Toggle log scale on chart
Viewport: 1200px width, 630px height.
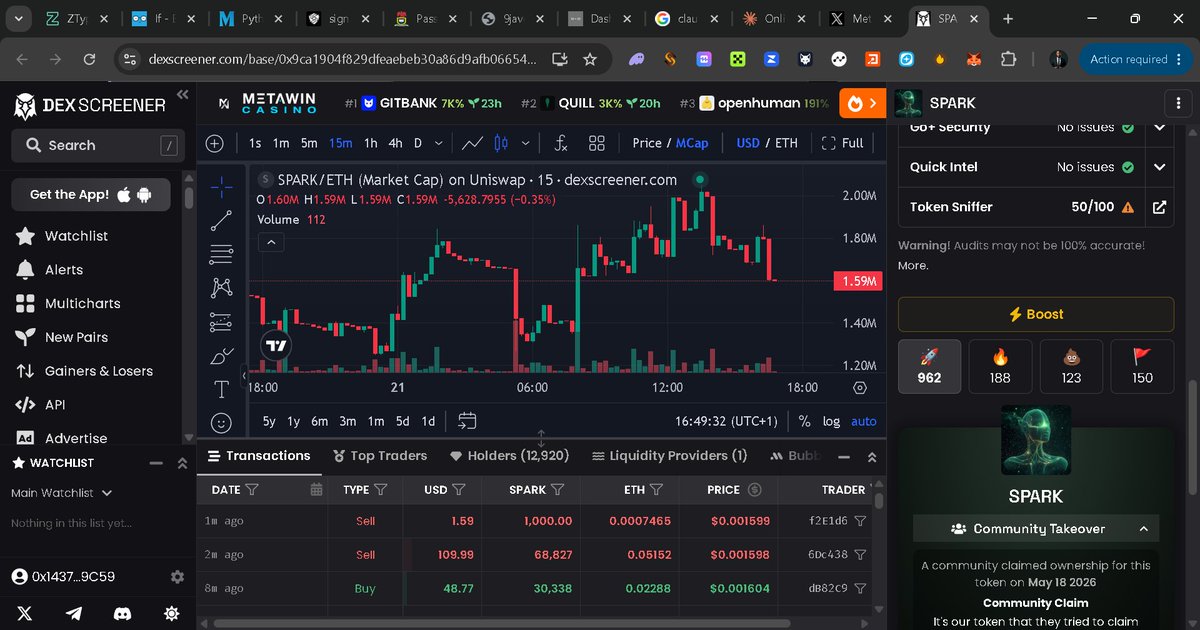coord(831,421)
